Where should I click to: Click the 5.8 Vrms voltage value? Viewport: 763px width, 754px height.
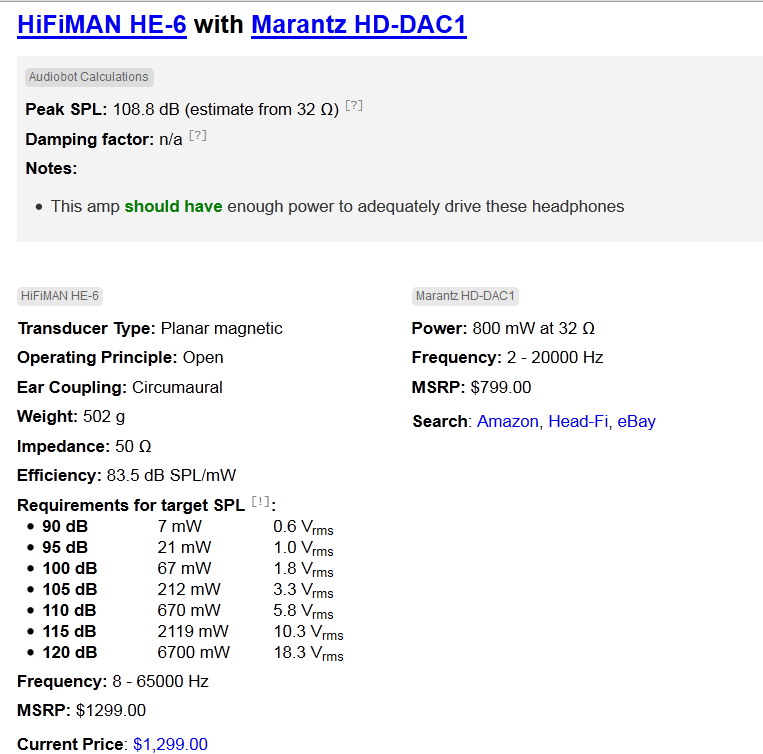pyautogui.click(x=303, y=611)
